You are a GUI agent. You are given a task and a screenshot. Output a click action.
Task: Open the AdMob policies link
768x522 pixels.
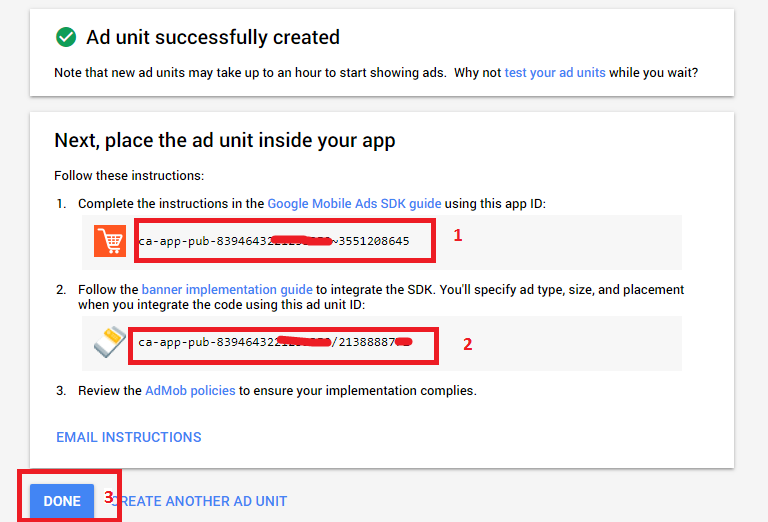point(190,390)
